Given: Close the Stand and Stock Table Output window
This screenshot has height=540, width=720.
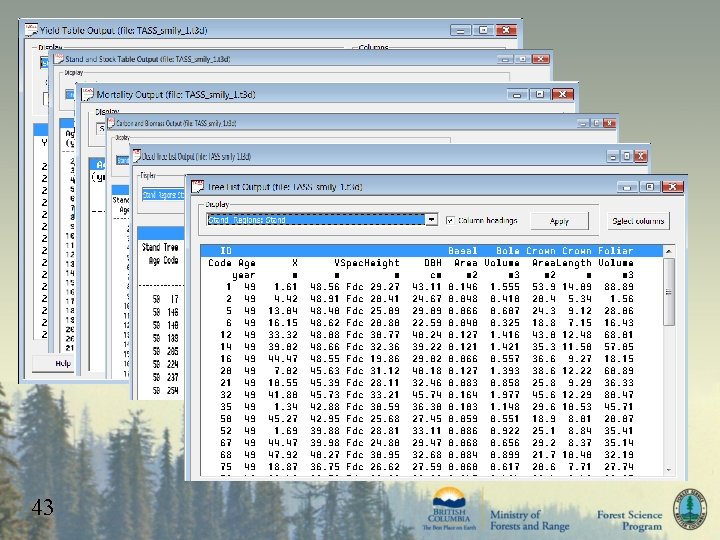Looking at the screenshot, I should [x=541, y=59].
